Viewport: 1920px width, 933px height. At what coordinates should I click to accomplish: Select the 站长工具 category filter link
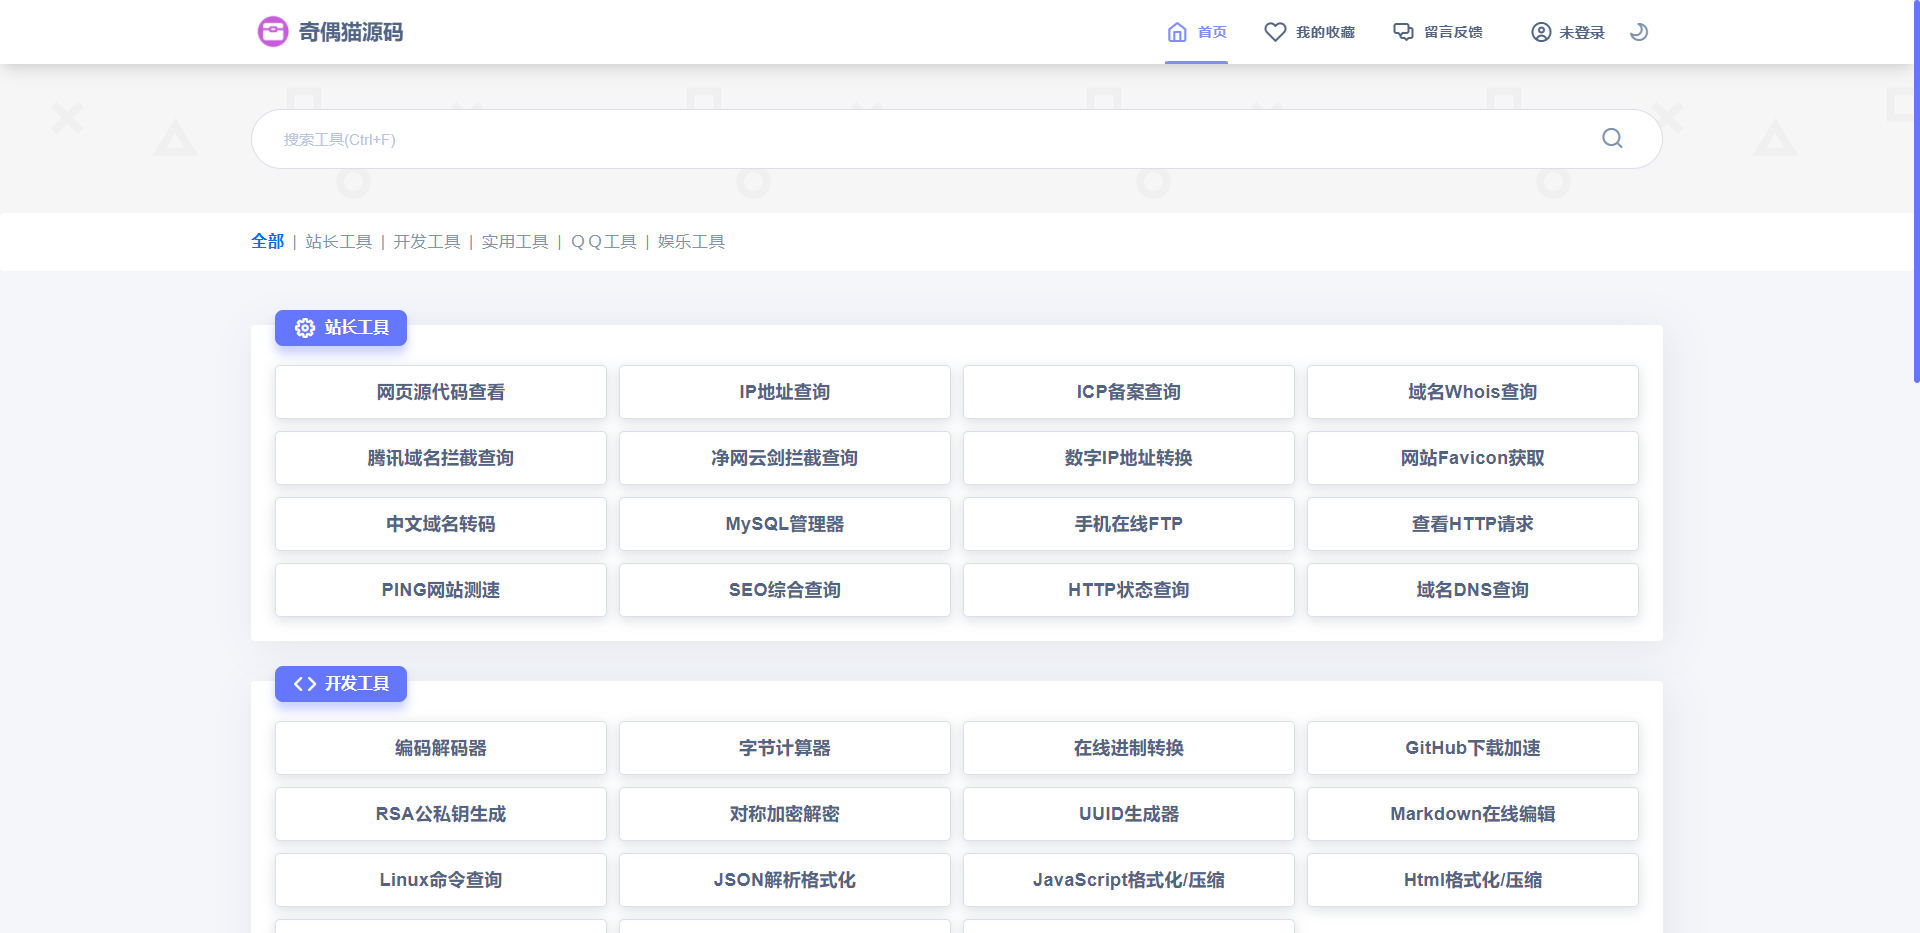tap(338, 241)
